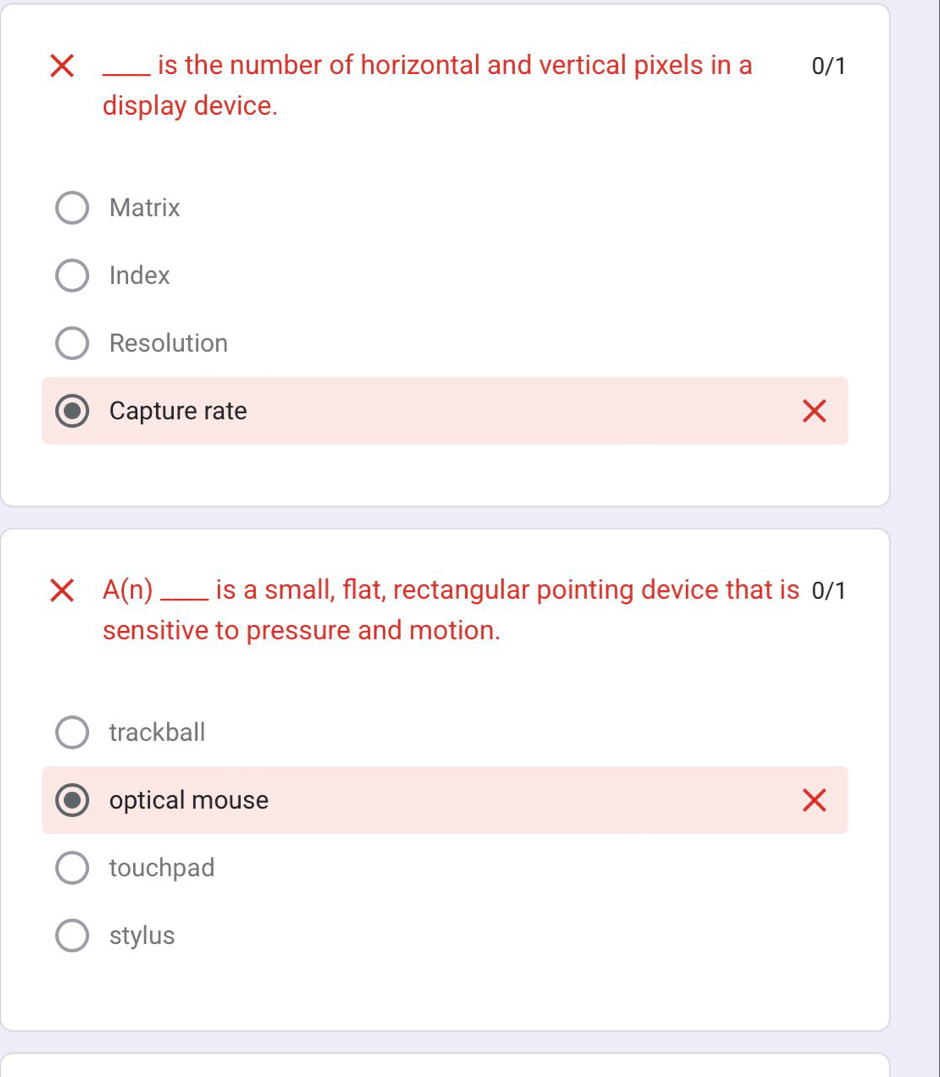Click the 0/1 score on the first question

coord(828,66)
